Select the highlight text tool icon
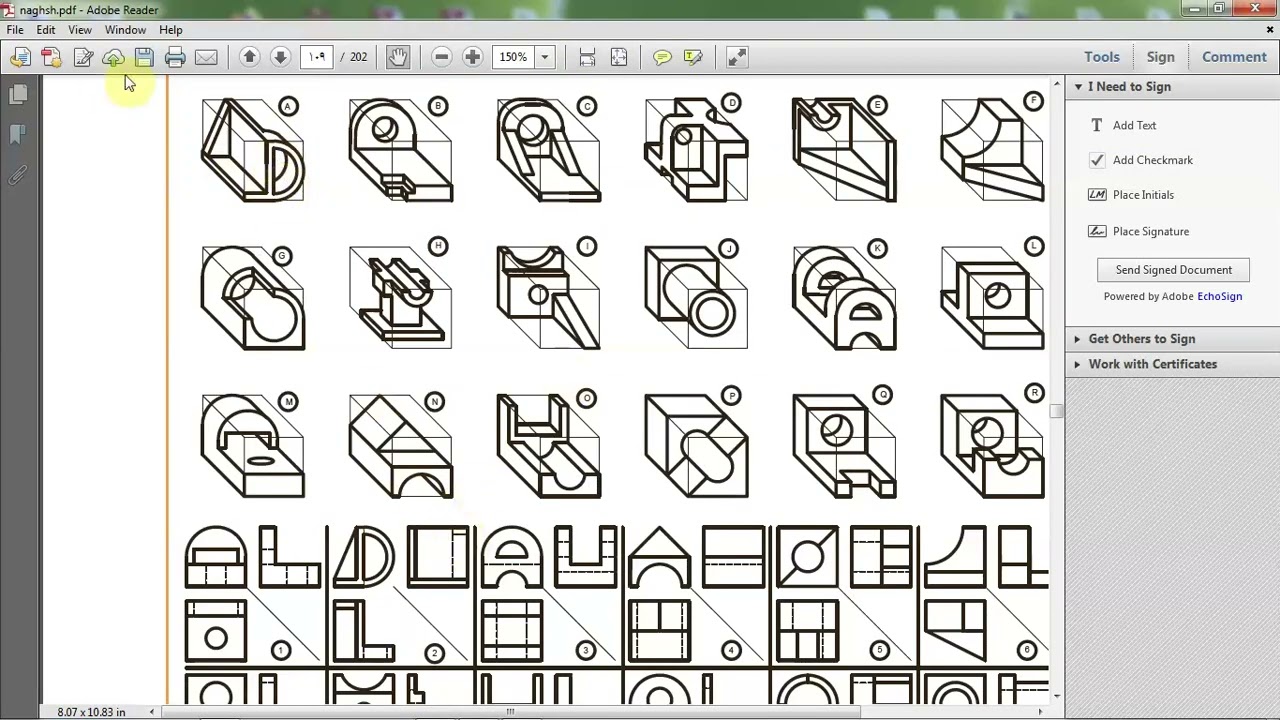This screenshot has height=720, width=1280. point(693,57)
